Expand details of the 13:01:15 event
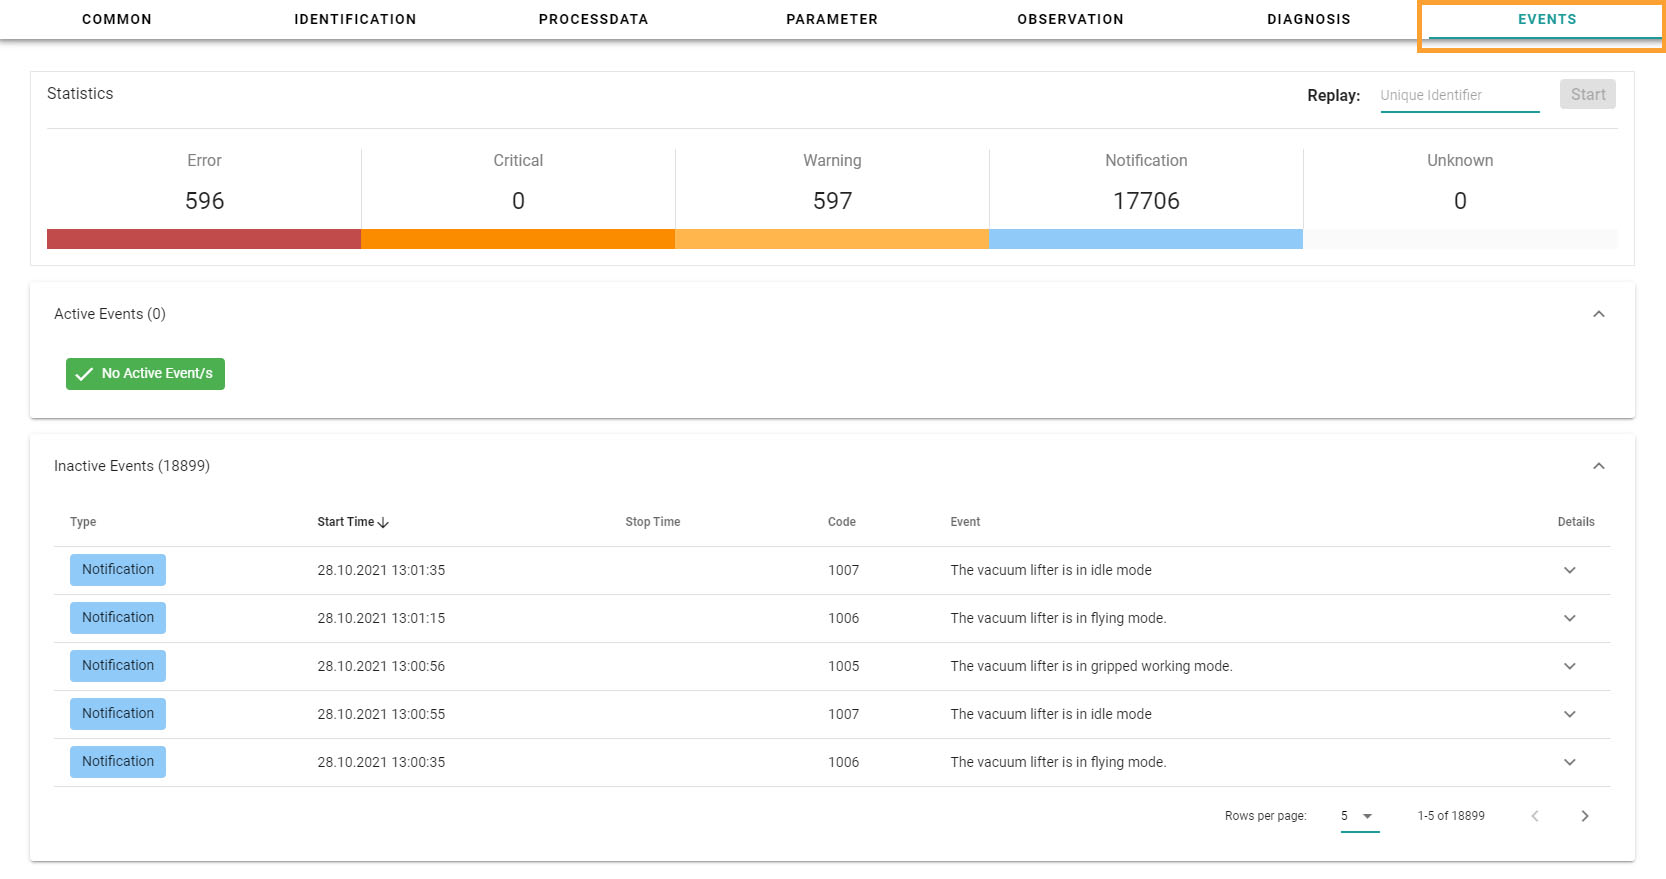This screenshot has width=1666, height=879. pyautogui.click(x=1569, y=618)
